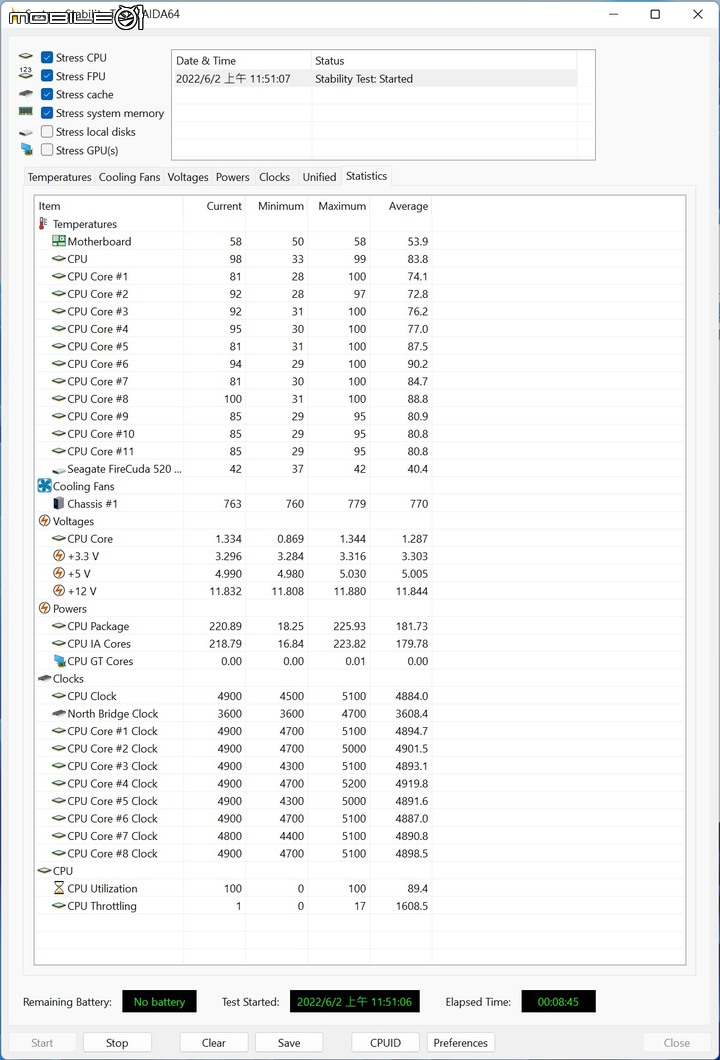Click the icon beside Stress GPU(s)
The image size is (720, 1060).
click(26, 149)
